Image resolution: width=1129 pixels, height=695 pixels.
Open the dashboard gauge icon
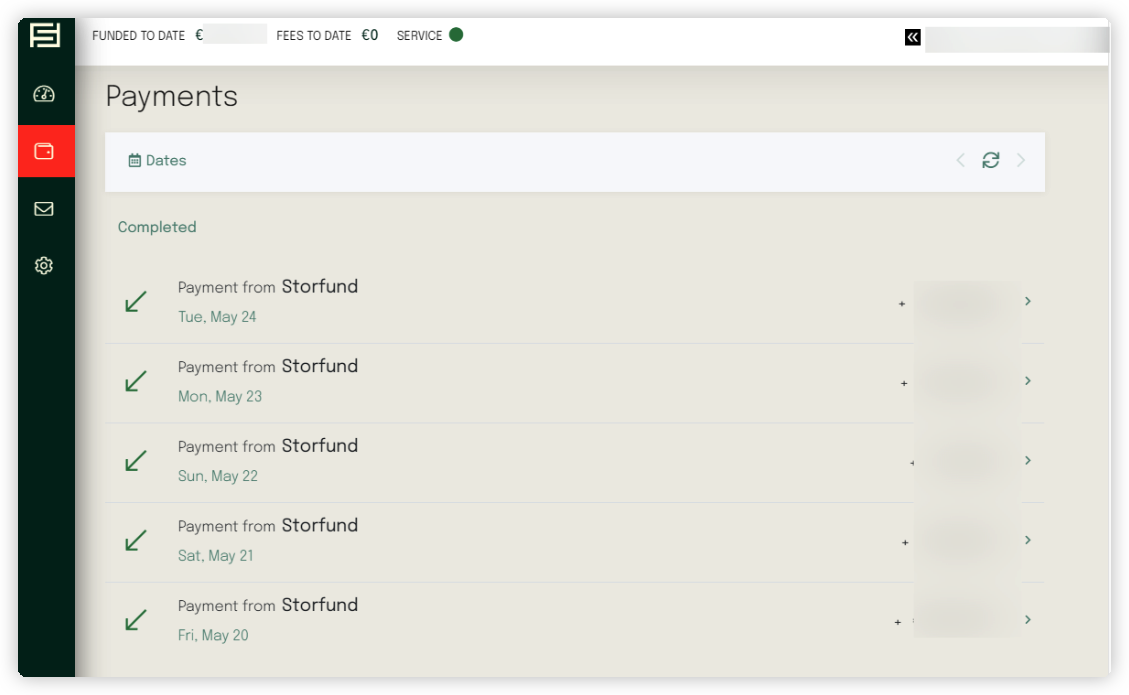(44, 94)
